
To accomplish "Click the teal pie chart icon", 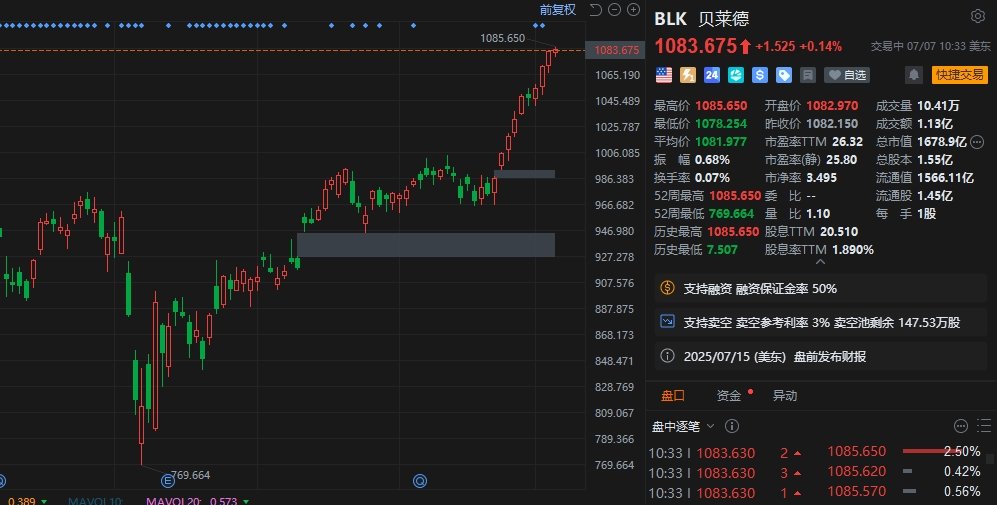I will click(736, 75).
